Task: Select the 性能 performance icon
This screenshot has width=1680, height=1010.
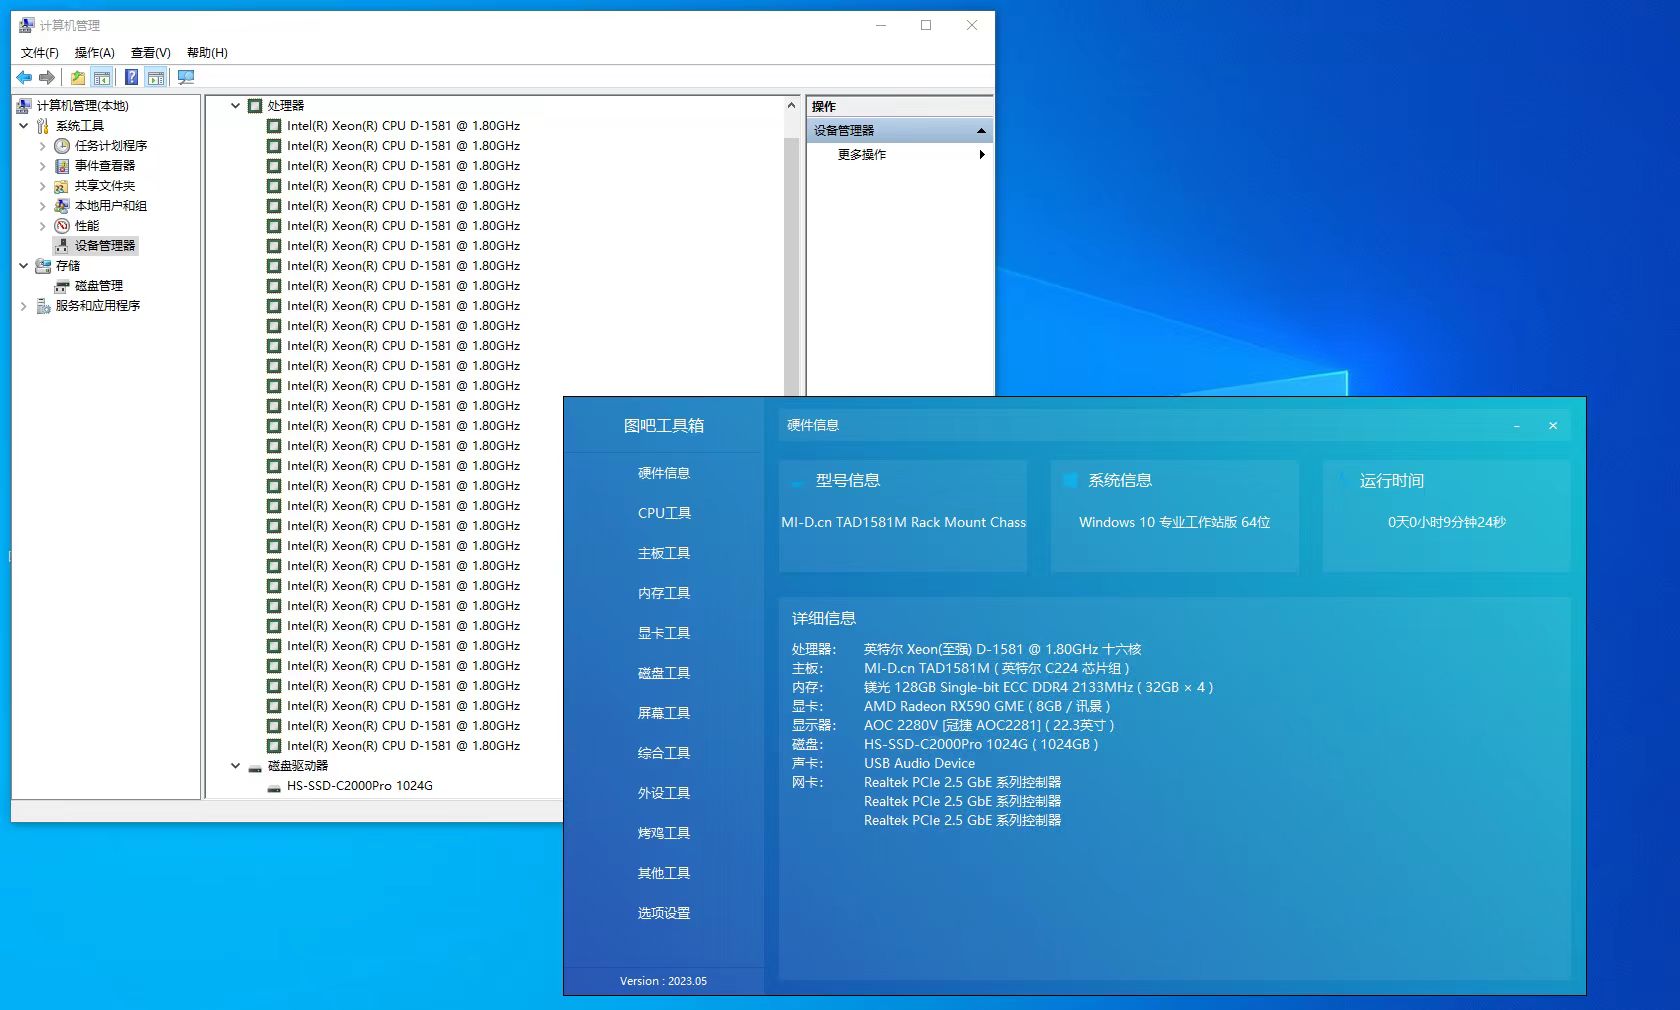Action: (x=62, y=225)
